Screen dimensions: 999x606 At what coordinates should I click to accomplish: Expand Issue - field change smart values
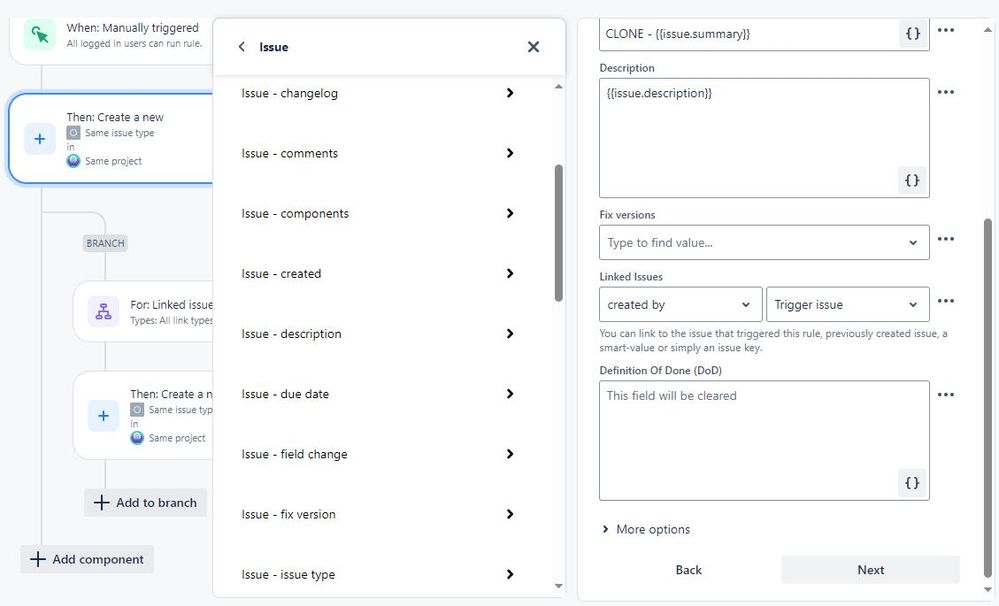click(510, 454)
